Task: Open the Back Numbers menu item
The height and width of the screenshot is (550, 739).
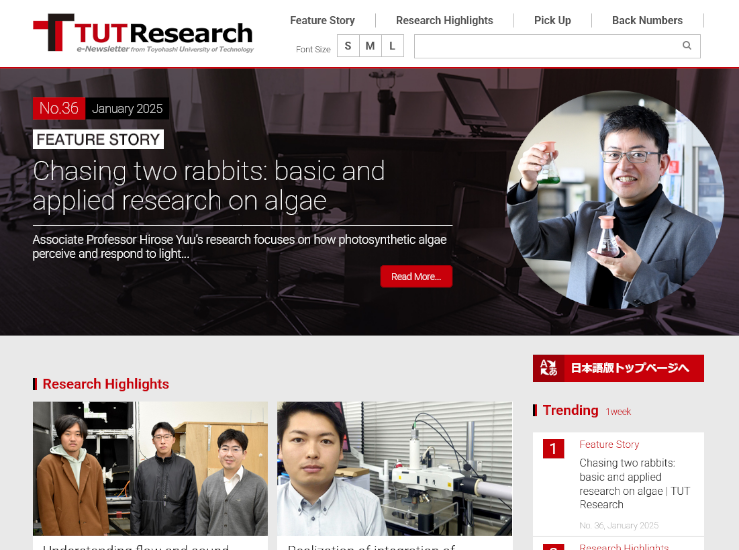Action: (x=647, y=20)
